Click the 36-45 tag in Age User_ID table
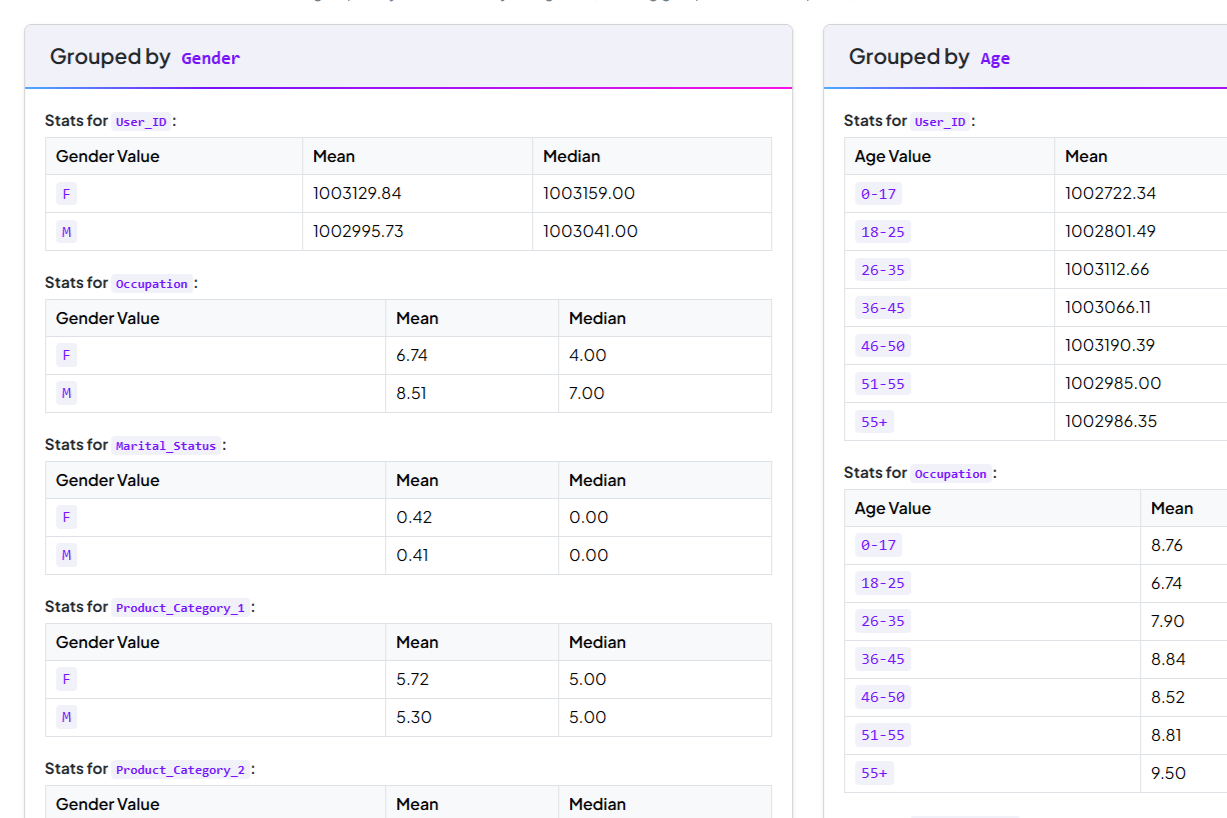The width and height of the screenshot is (1227, 818). pos(883,308)
